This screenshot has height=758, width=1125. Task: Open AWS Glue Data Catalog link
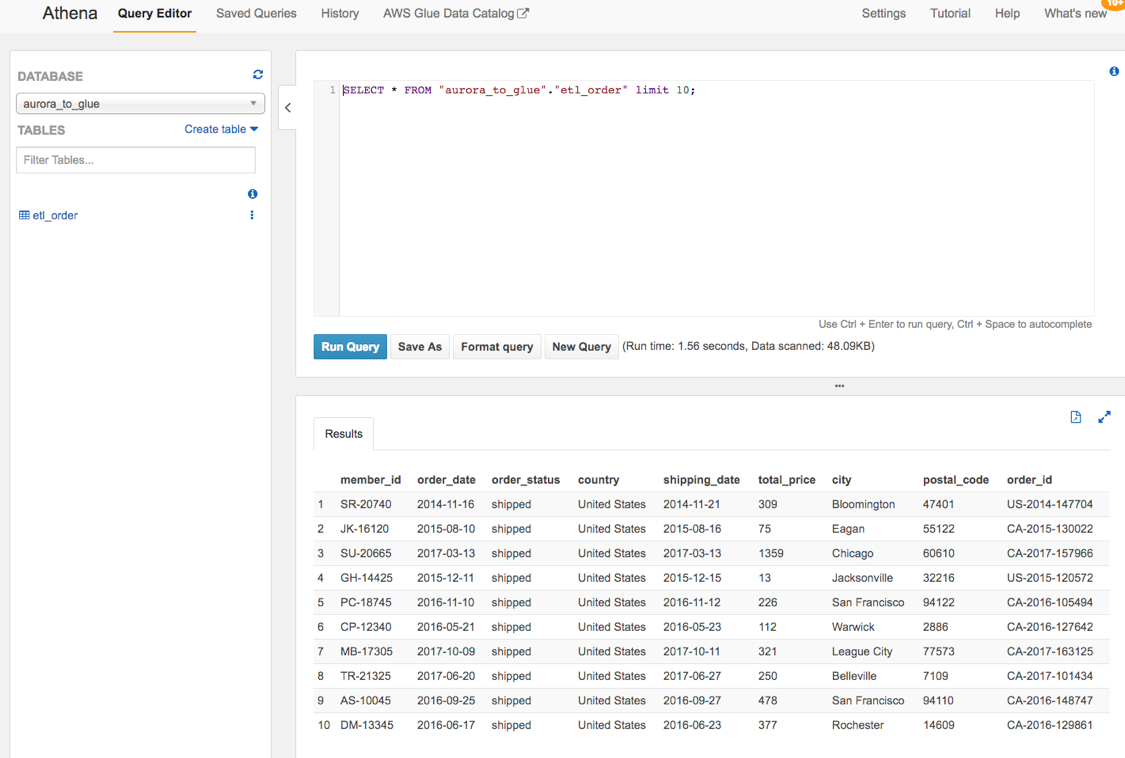tap(455, 14)
